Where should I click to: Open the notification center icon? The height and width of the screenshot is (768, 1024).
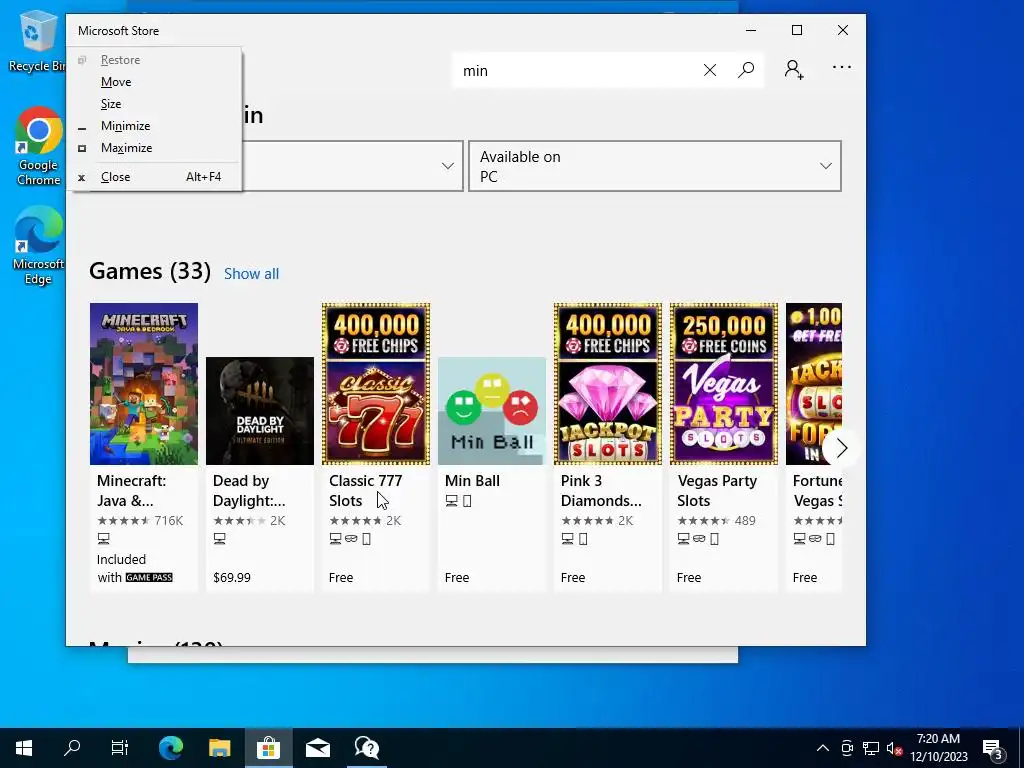(x=993, y=750)
